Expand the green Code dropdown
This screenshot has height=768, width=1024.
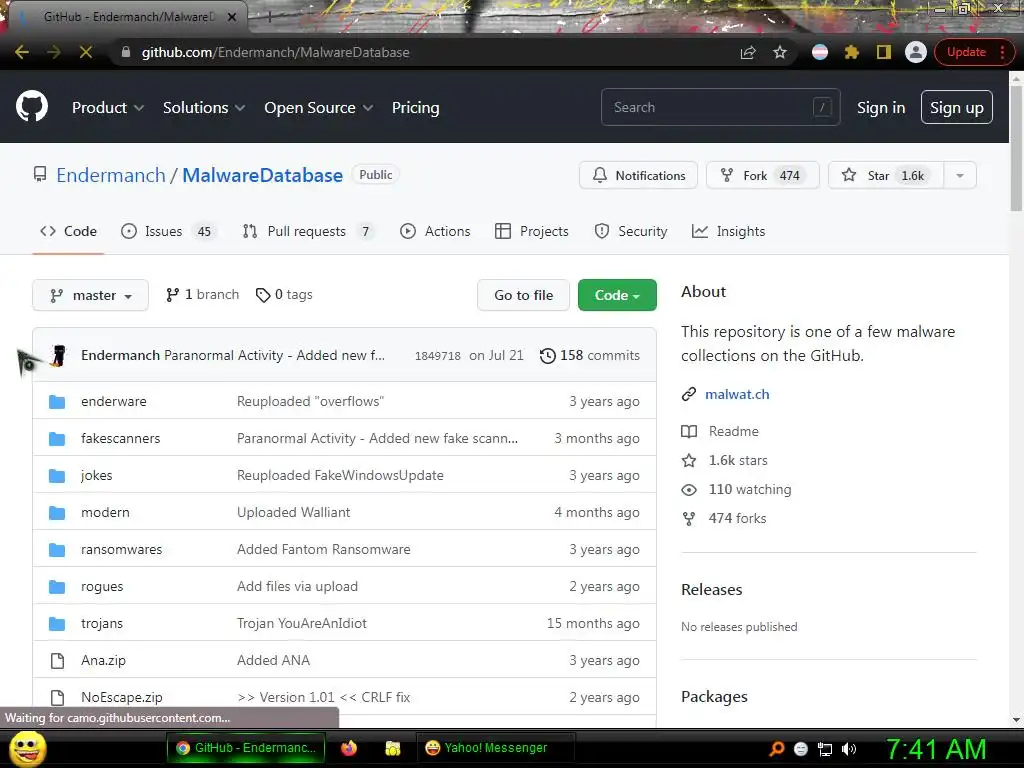coord(617,295)
